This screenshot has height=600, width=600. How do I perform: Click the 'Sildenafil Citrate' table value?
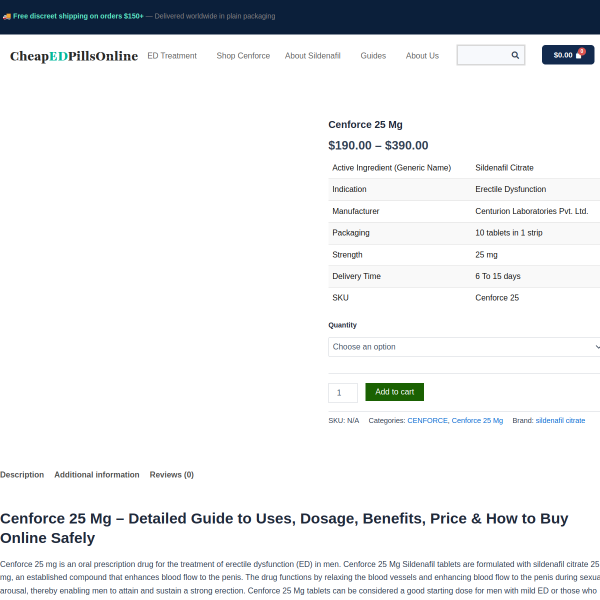[x=504, y=168]
